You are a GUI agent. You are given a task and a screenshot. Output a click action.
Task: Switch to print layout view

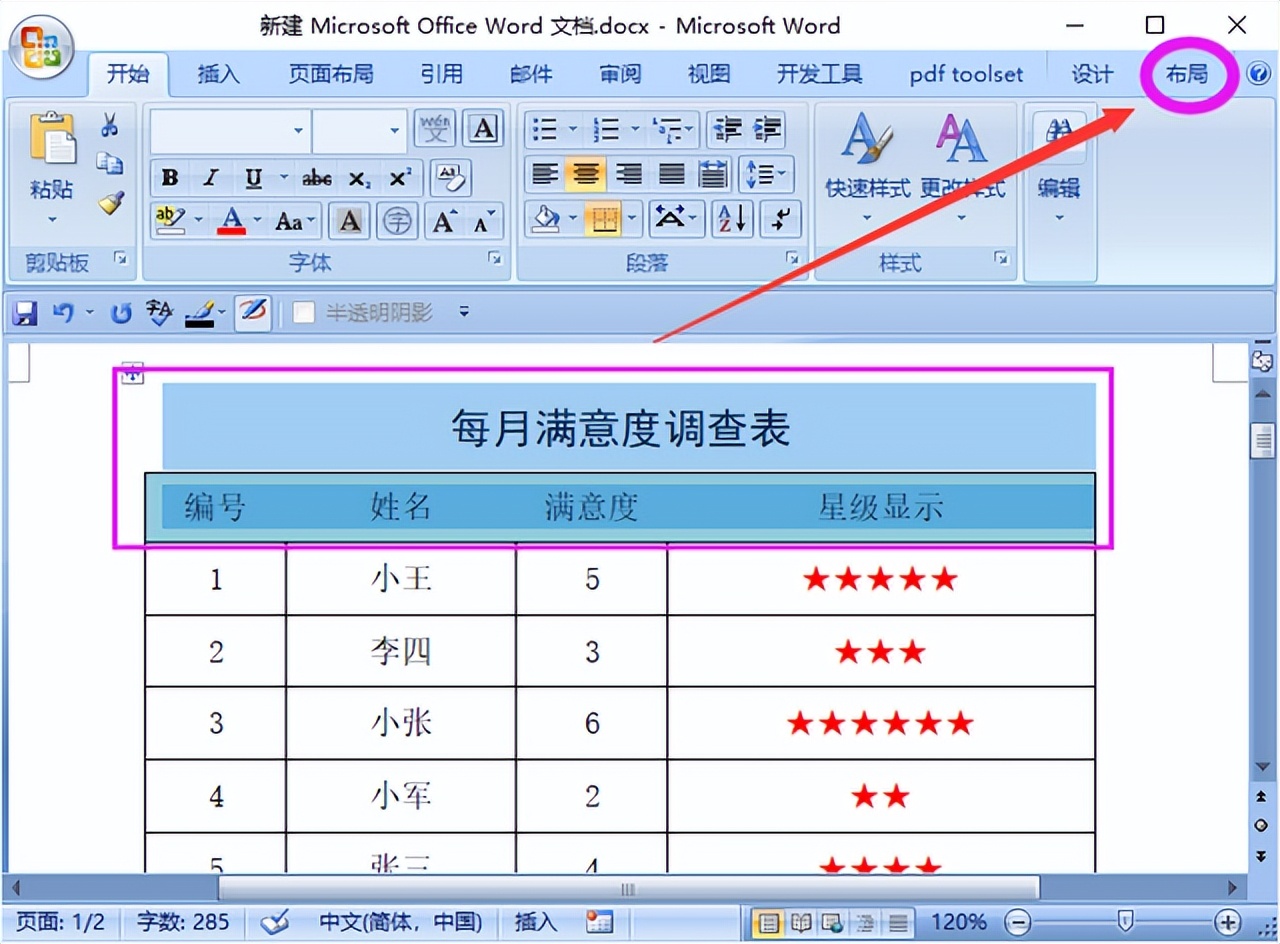[x=768, y=921]
